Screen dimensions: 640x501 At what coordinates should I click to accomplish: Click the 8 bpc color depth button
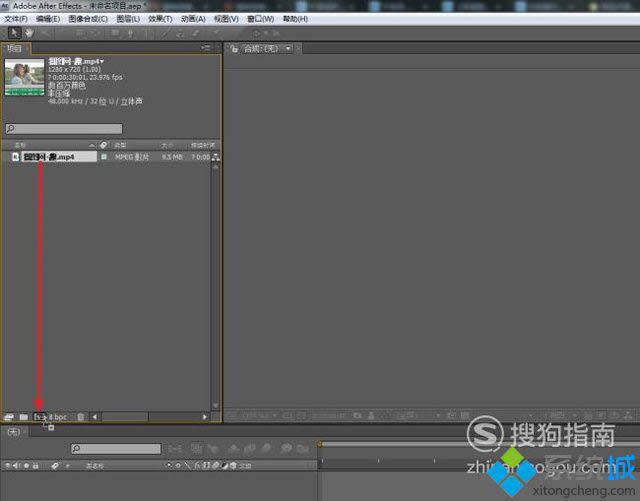click(58, 417)
